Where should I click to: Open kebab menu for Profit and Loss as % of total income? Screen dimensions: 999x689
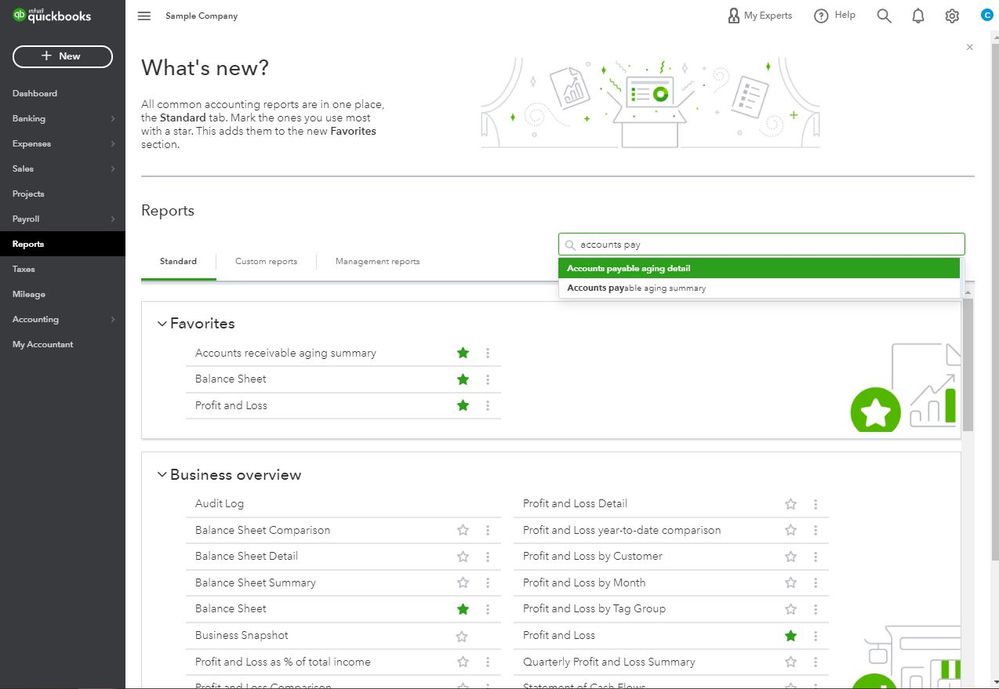coord(488,662)
